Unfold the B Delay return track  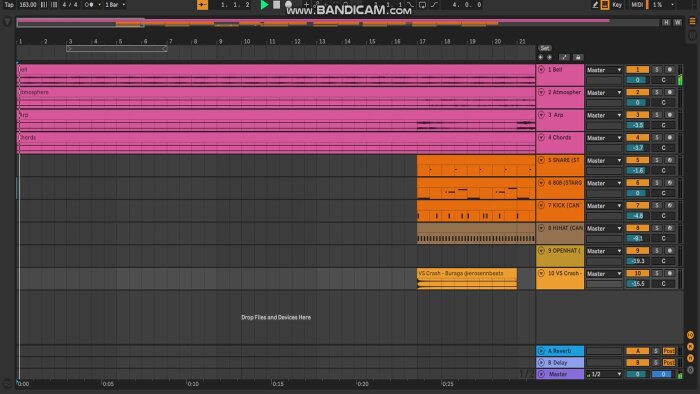tap(541, 363)
